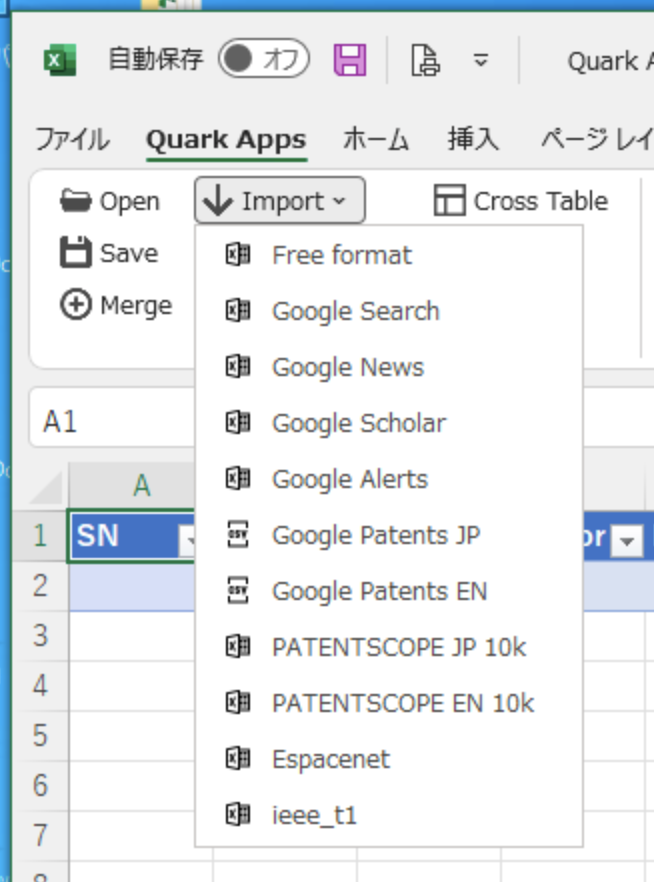Choose ieee_t1 import option
Viewport: 654px width, 882px height.
pyautogui.click(x=389, y=814)
